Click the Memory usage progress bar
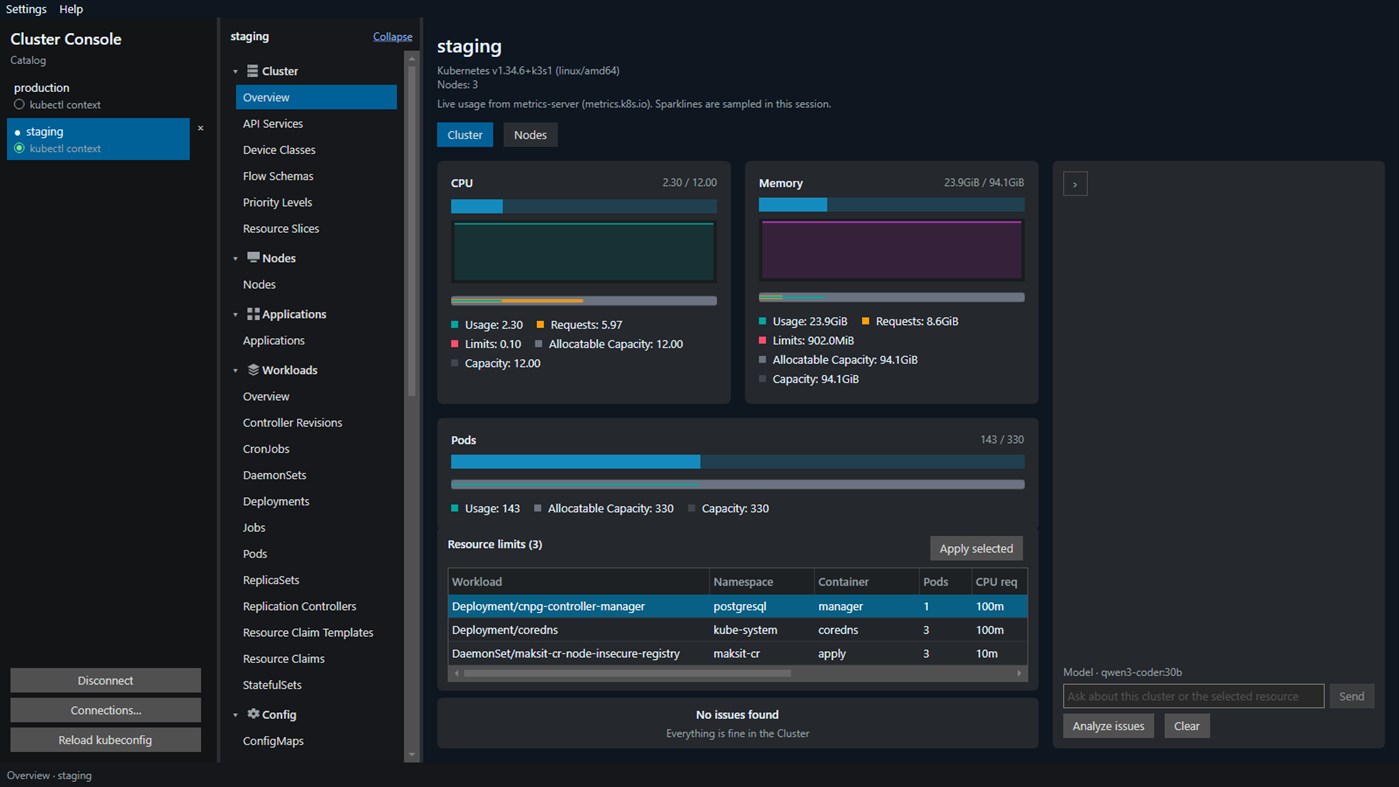 (892, 204)
